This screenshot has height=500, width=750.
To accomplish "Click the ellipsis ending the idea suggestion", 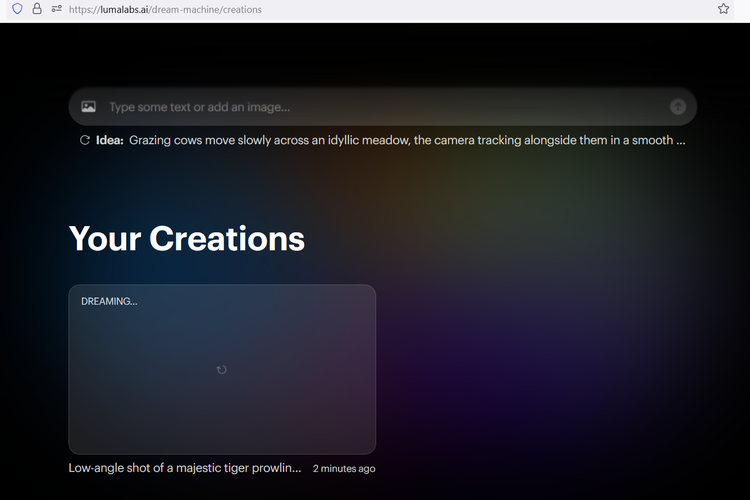I will click(x=681, y=141).
